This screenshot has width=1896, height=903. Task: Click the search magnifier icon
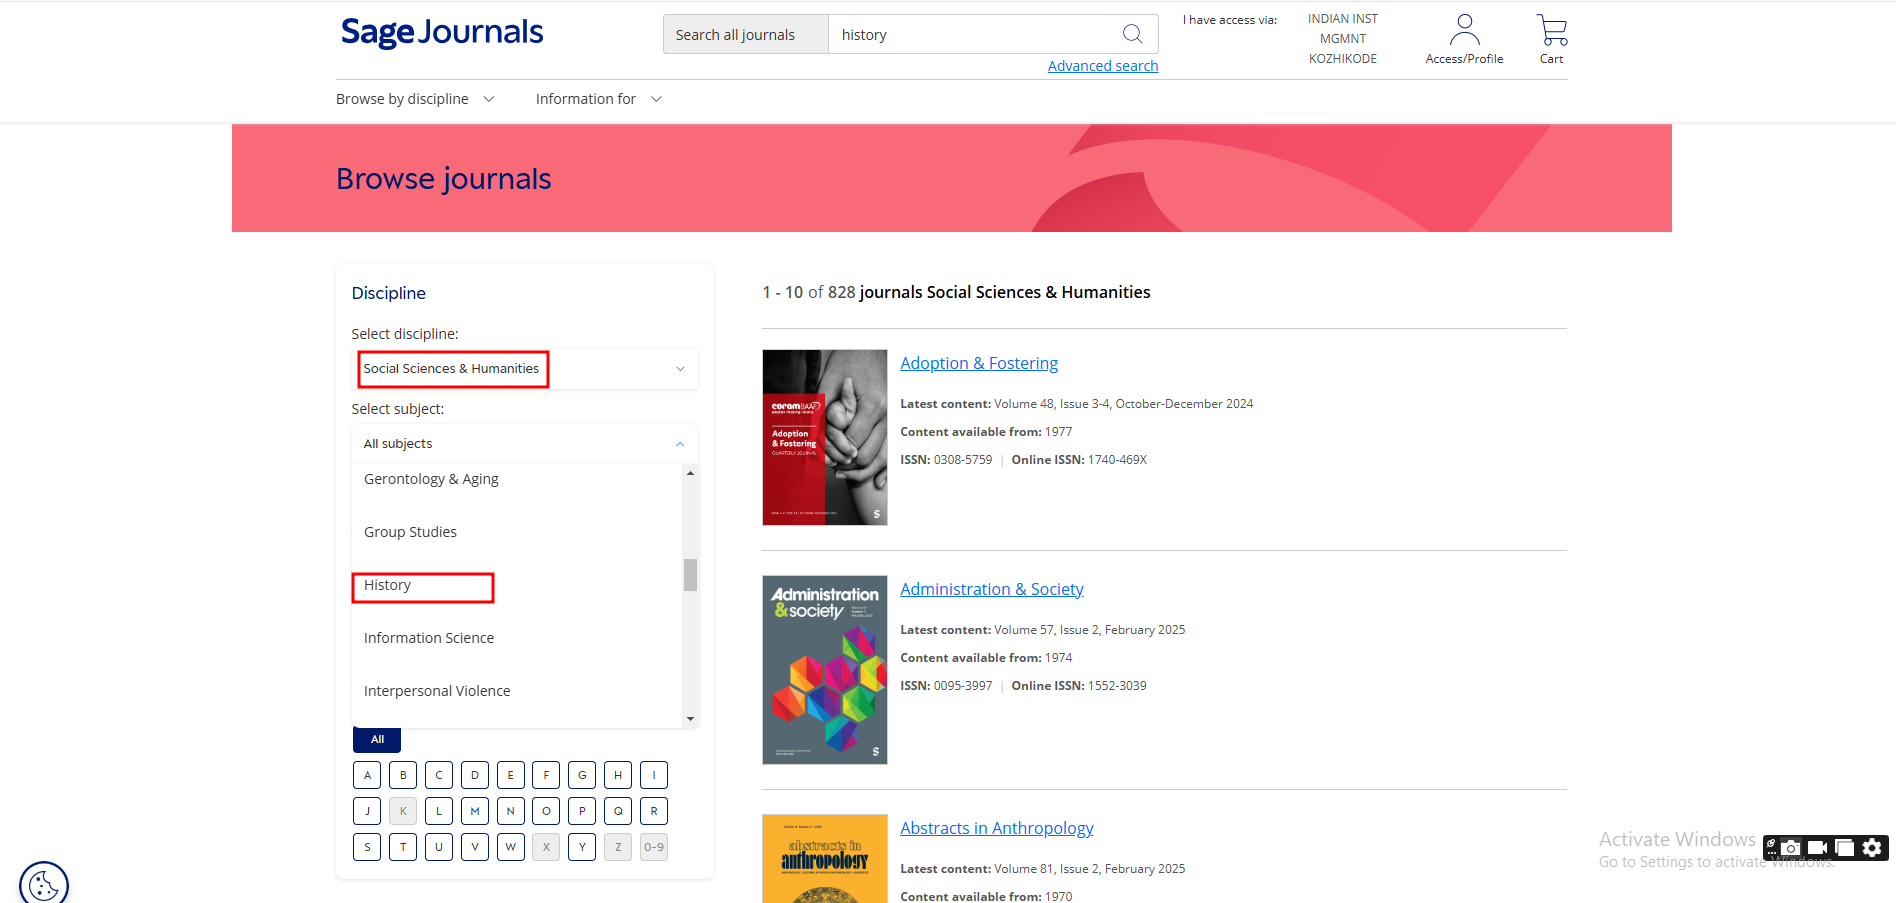(x=1132, y=34)
